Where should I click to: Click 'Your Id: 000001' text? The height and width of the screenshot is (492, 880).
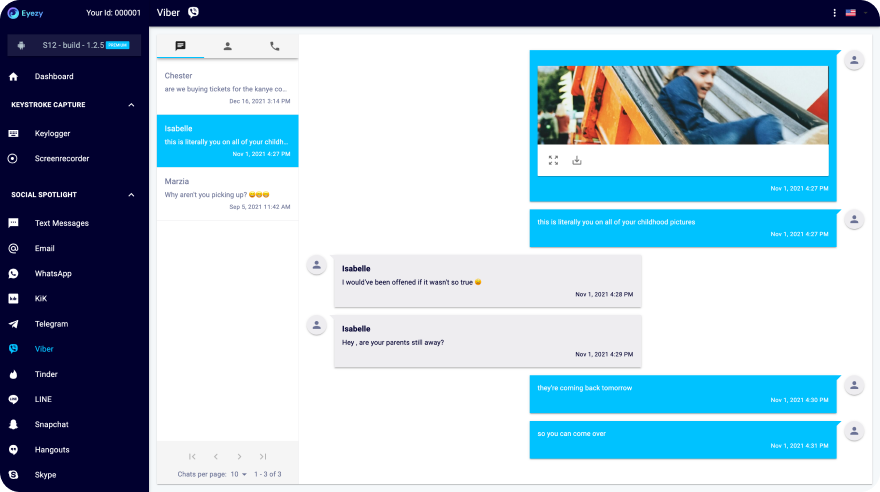click(113, 13)
